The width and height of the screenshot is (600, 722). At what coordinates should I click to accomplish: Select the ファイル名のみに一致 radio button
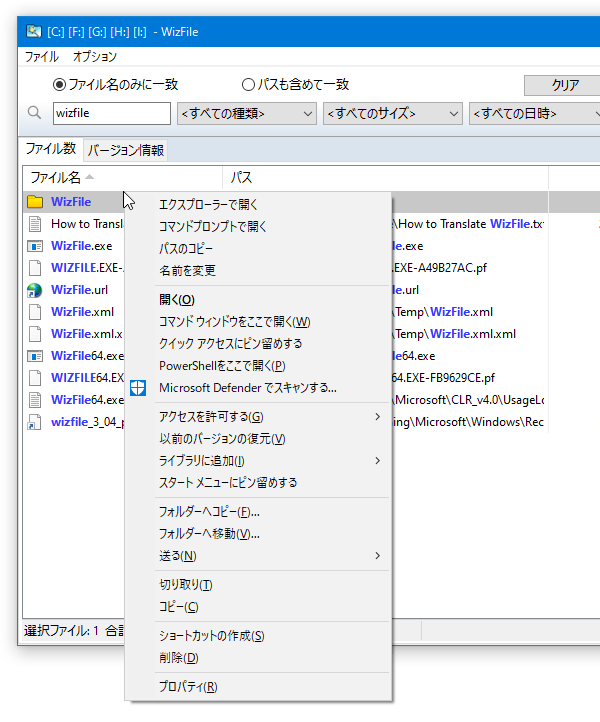pyautogui.click(x=59, y=84)
